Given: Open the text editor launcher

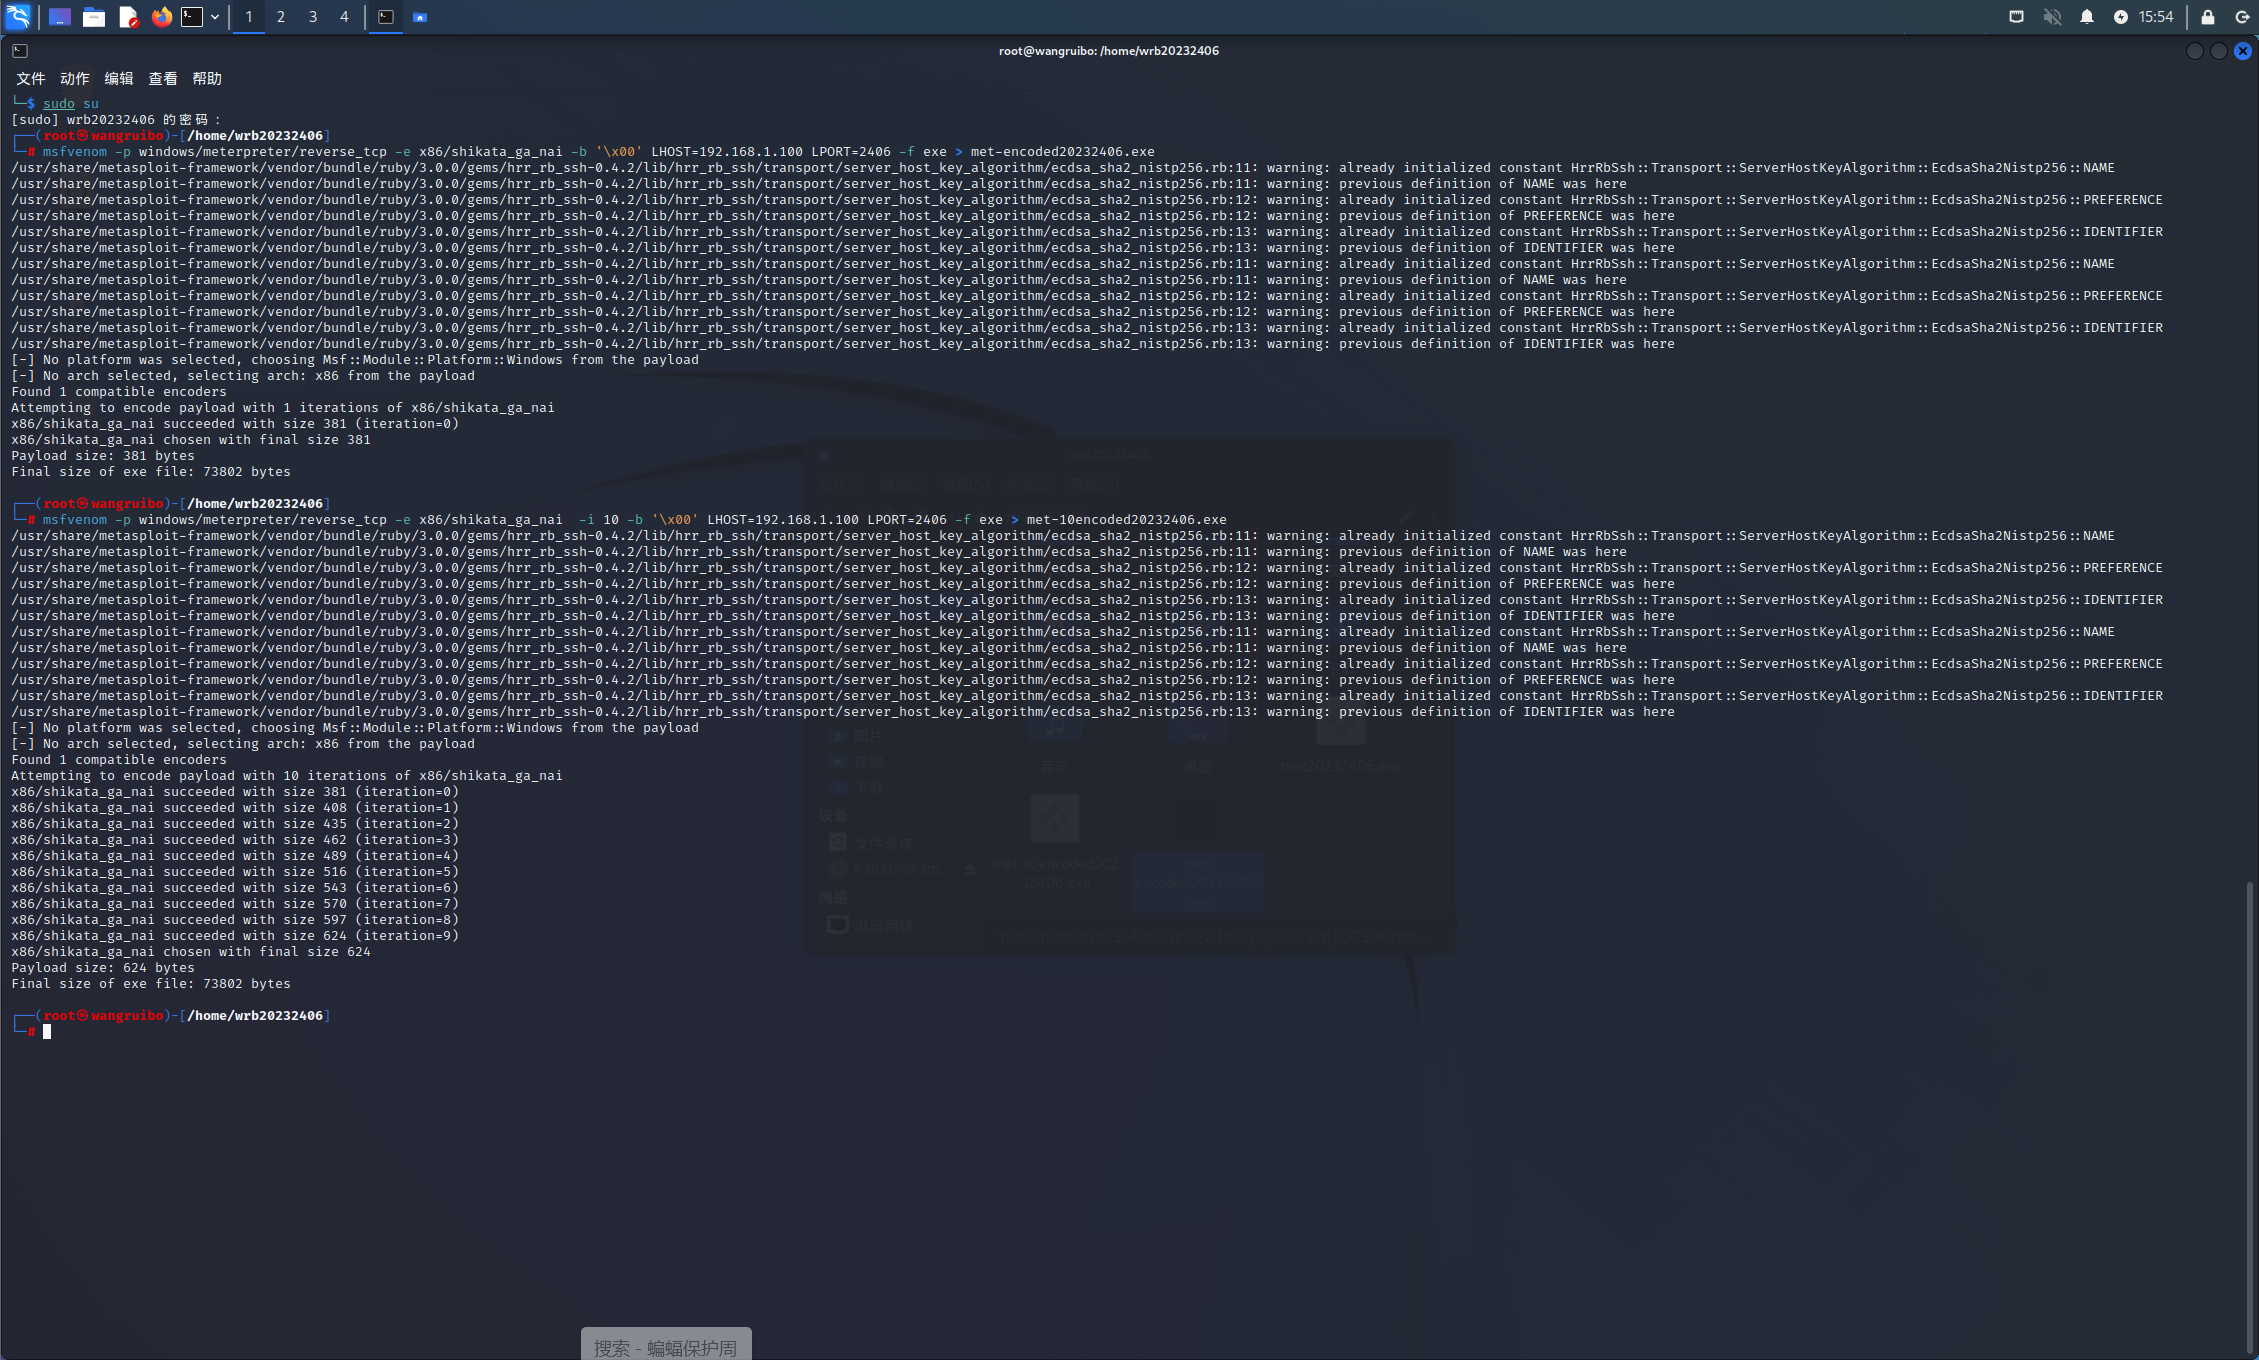Looking at the screenshot, I should (128, 17).
